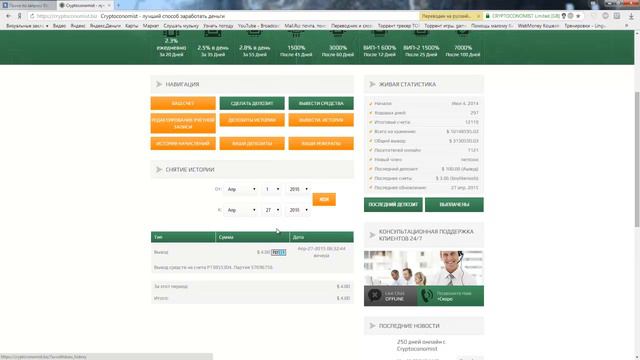Open the From day dropdown showing 1
The height and width of the screenshot is (360, 640).
pos(272,189)
